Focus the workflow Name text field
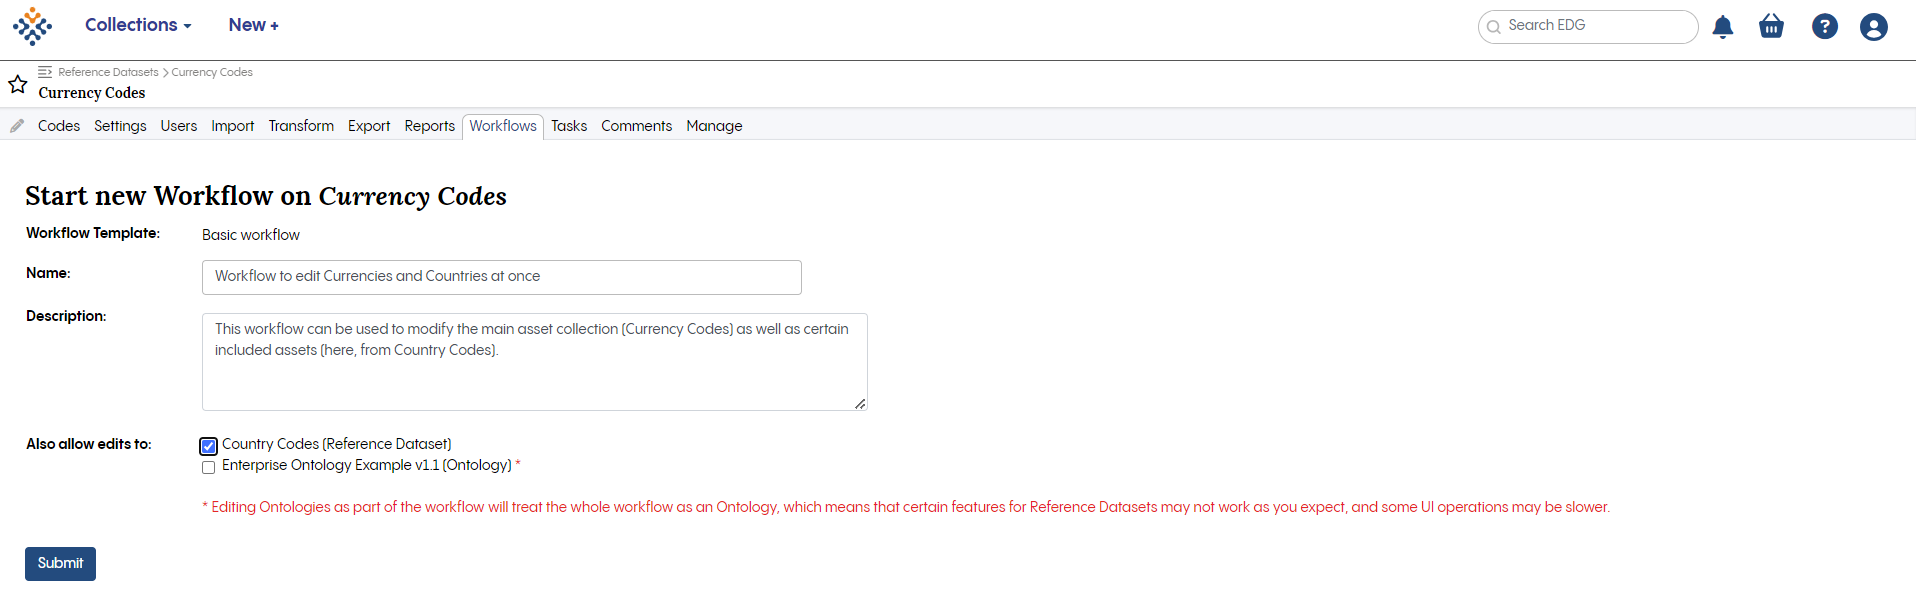This screenshot has height=602, width=1916. (501, 277)
